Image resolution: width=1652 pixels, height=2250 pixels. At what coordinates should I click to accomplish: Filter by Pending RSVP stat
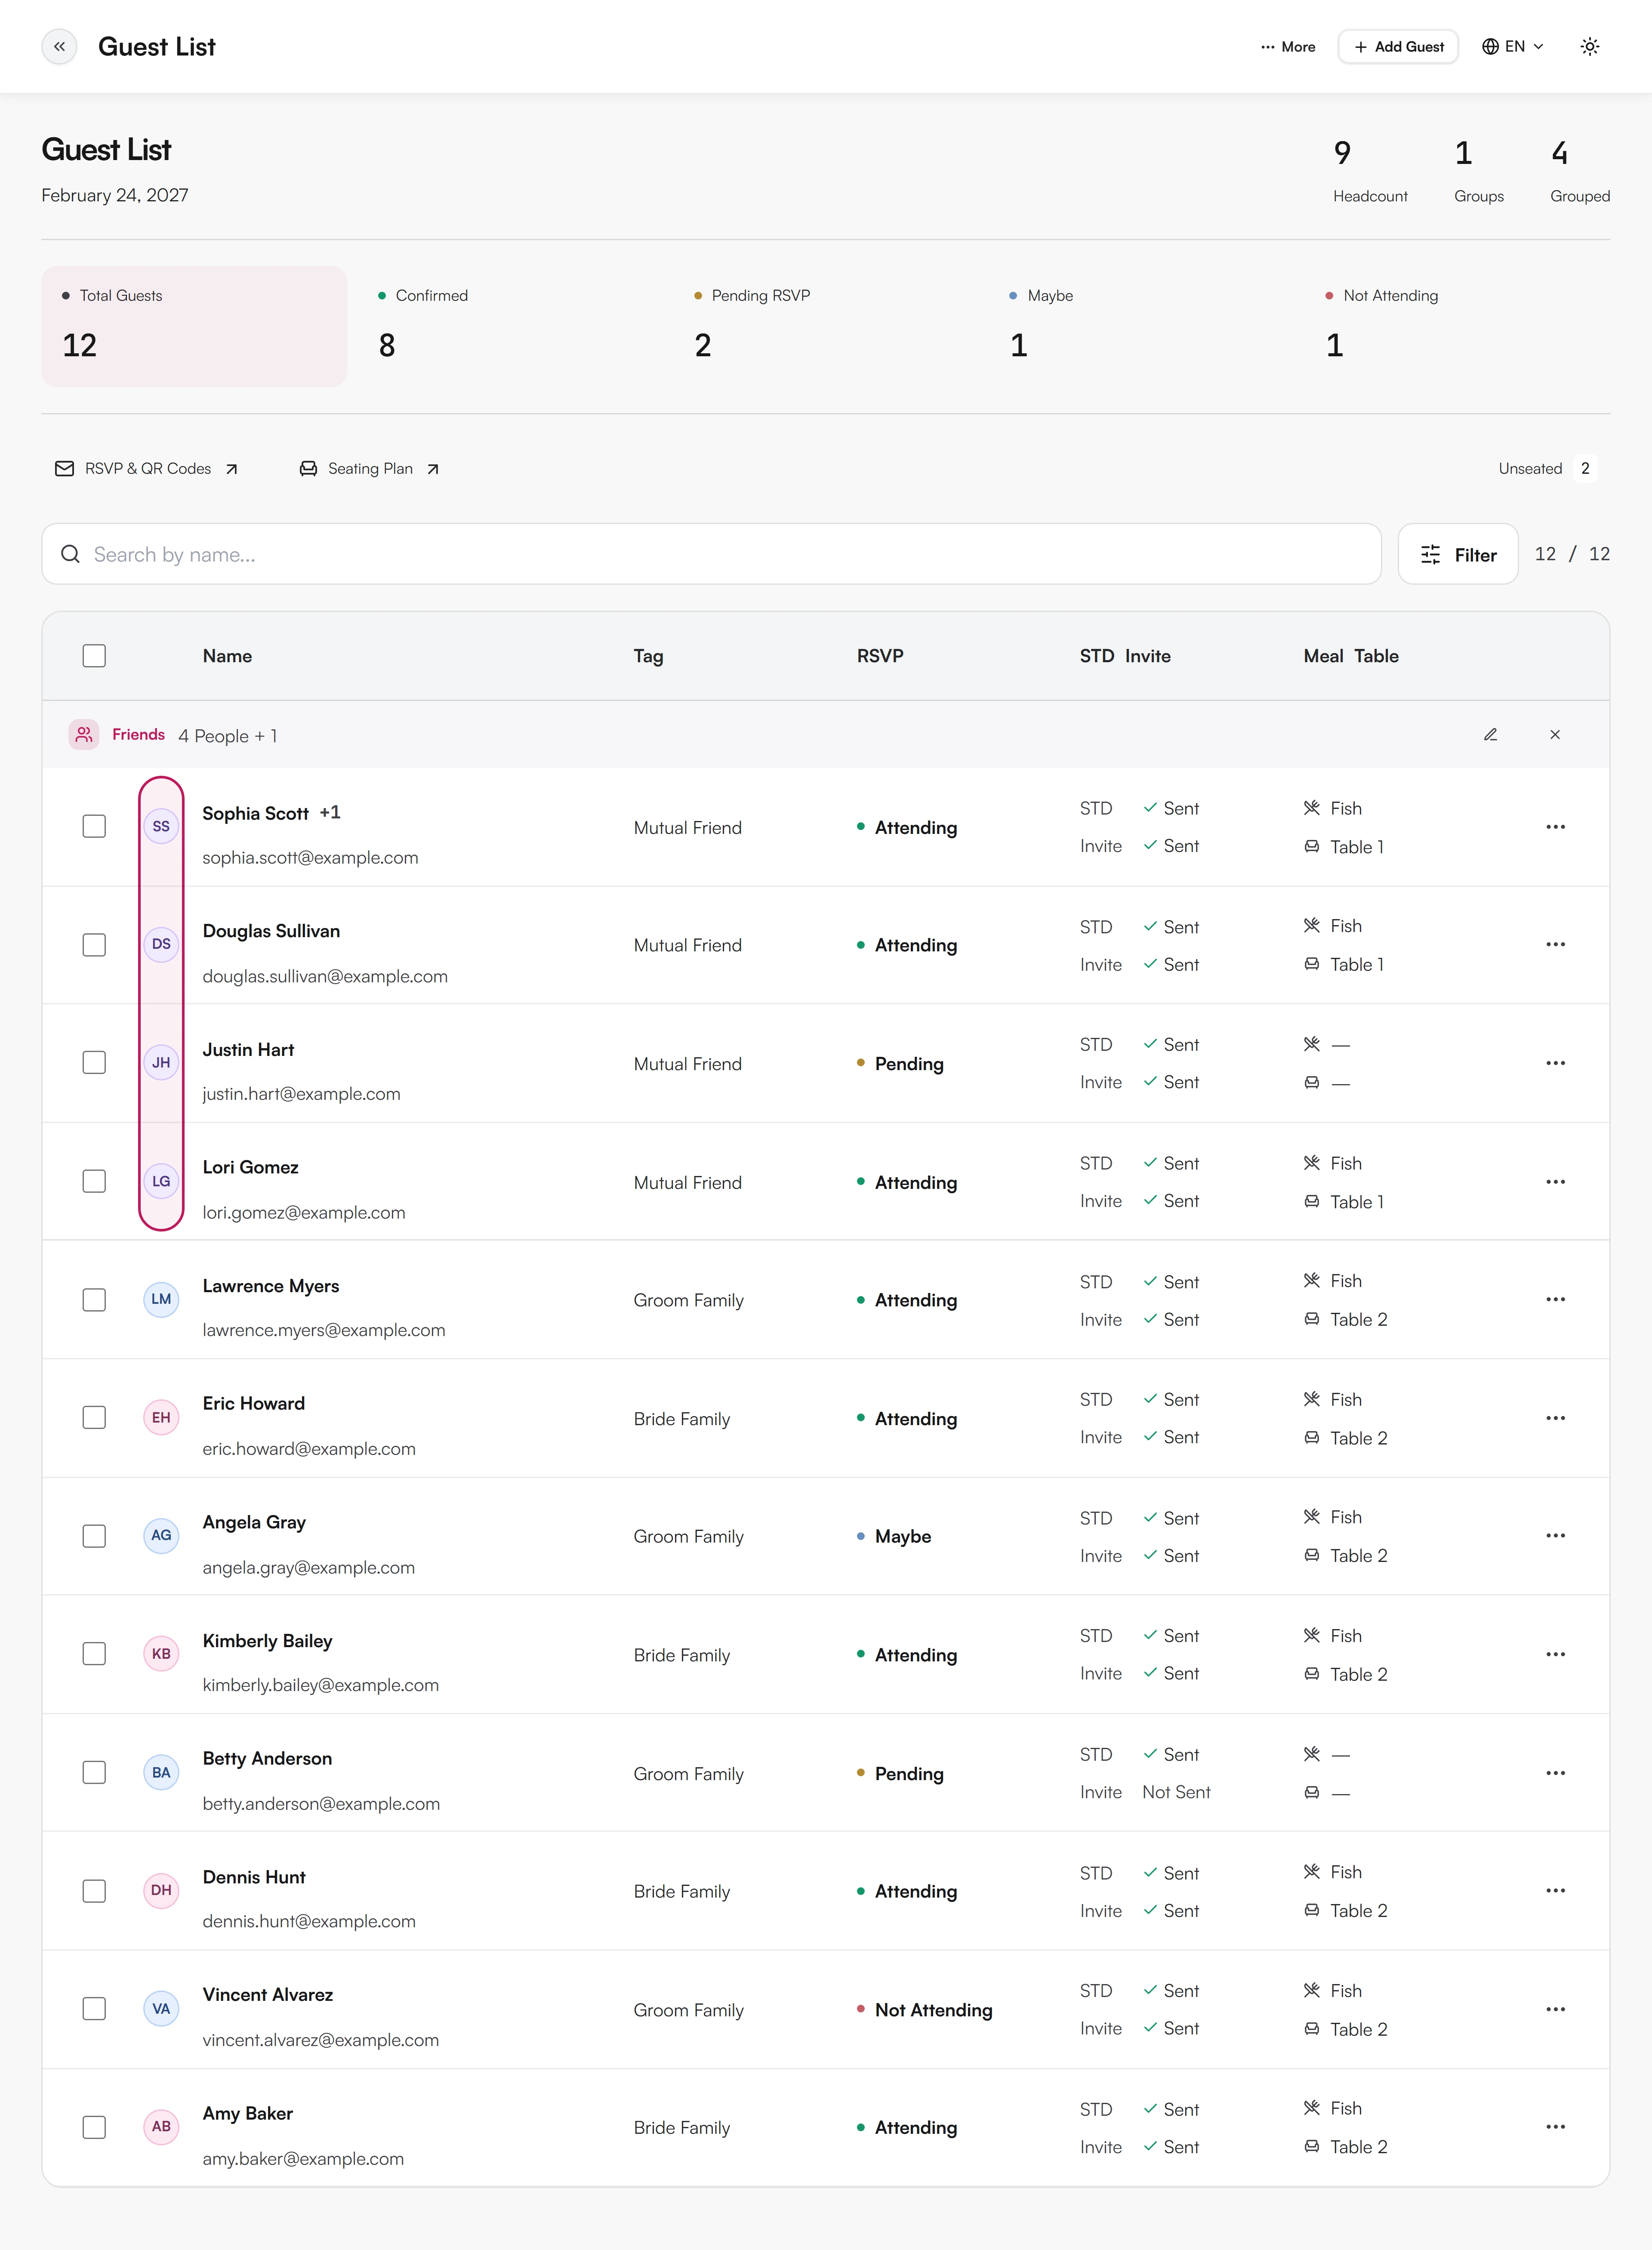click(x=826, y=326)
